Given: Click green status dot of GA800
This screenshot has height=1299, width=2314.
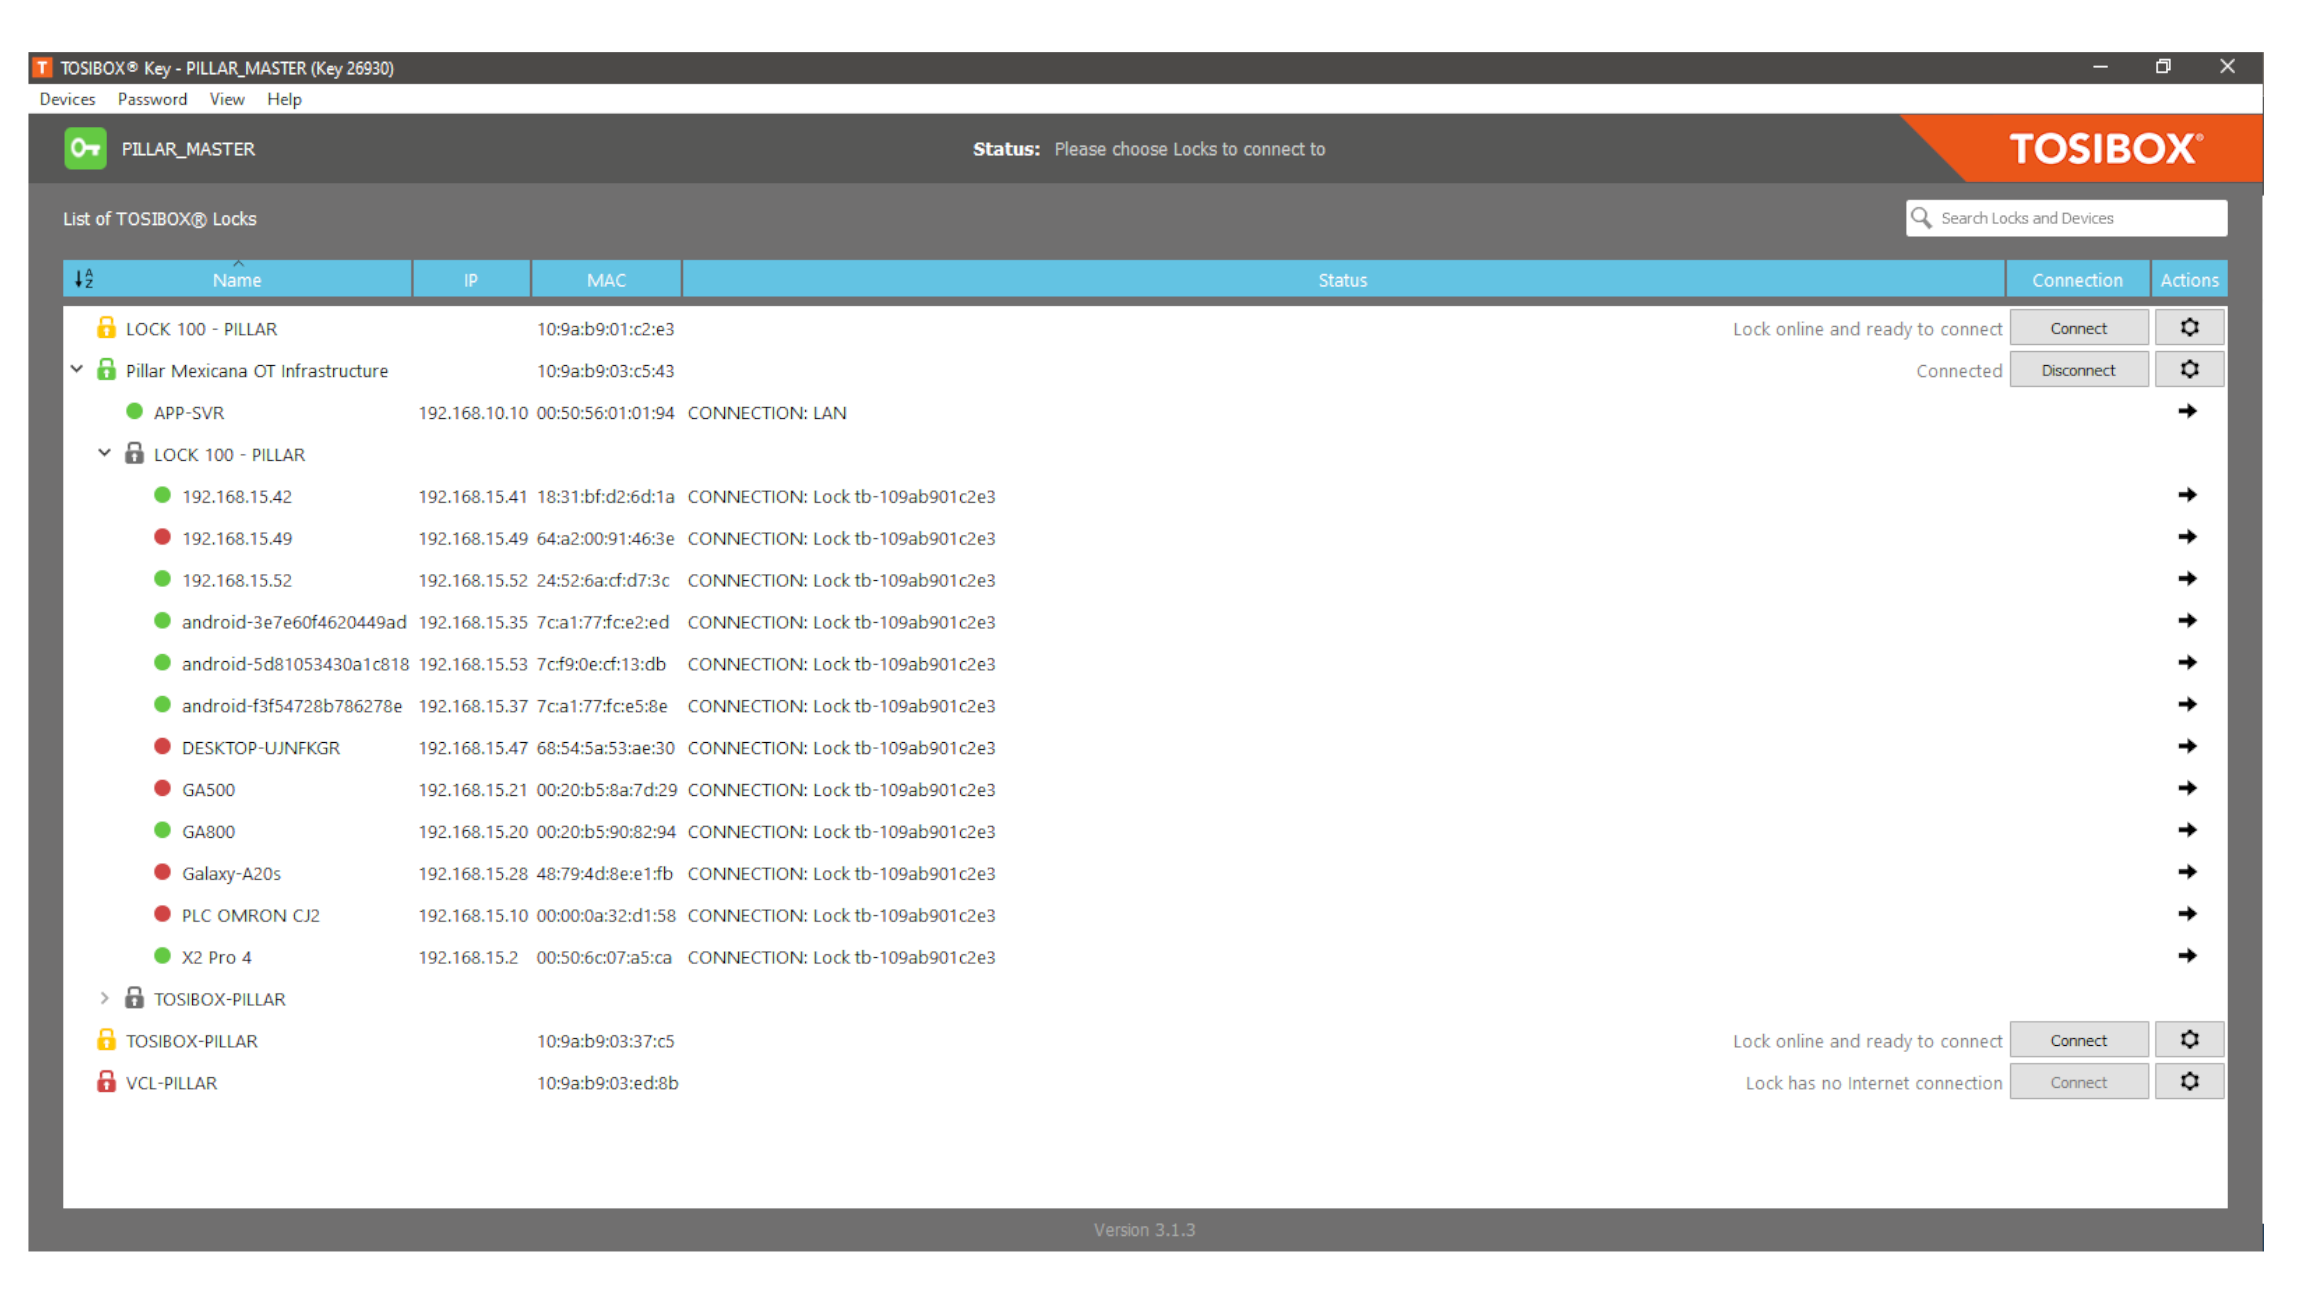Looking at the screenshot, I should pos(162,830).
